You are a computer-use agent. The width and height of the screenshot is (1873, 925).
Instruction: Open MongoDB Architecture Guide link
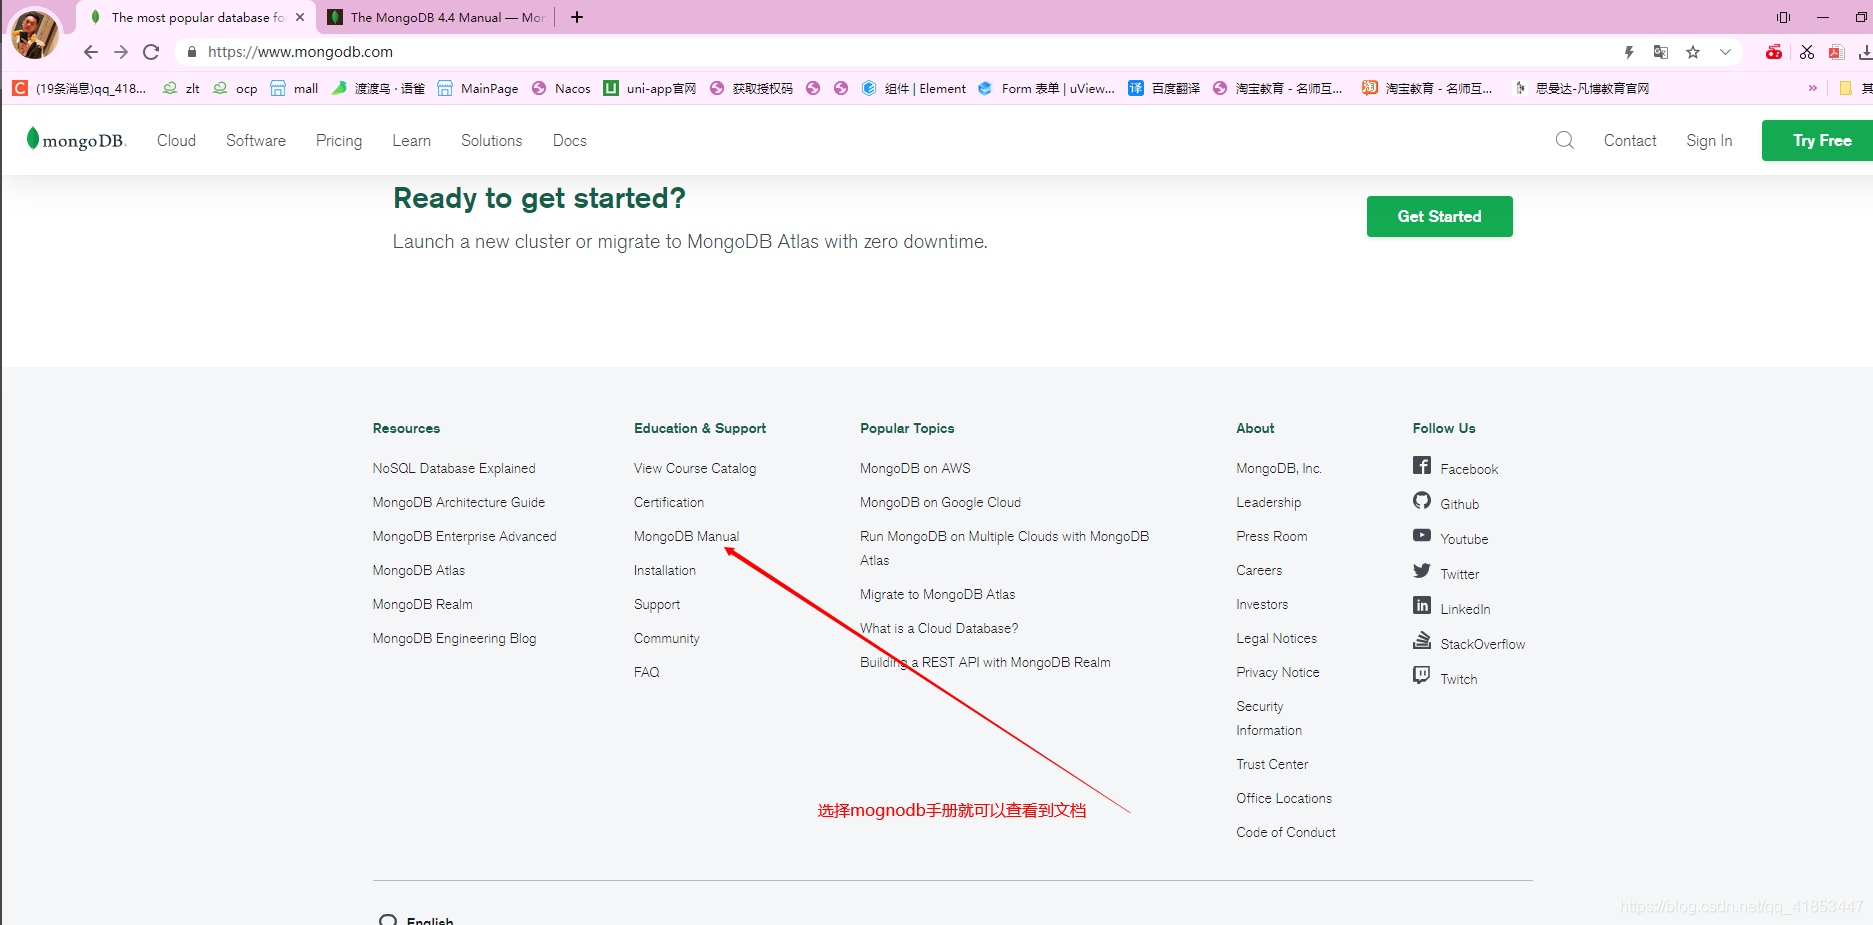coord(459,502)
